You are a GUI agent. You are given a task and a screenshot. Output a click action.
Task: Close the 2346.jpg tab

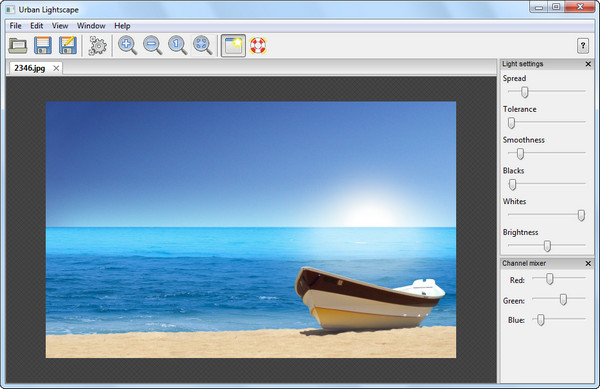point(56,68)
